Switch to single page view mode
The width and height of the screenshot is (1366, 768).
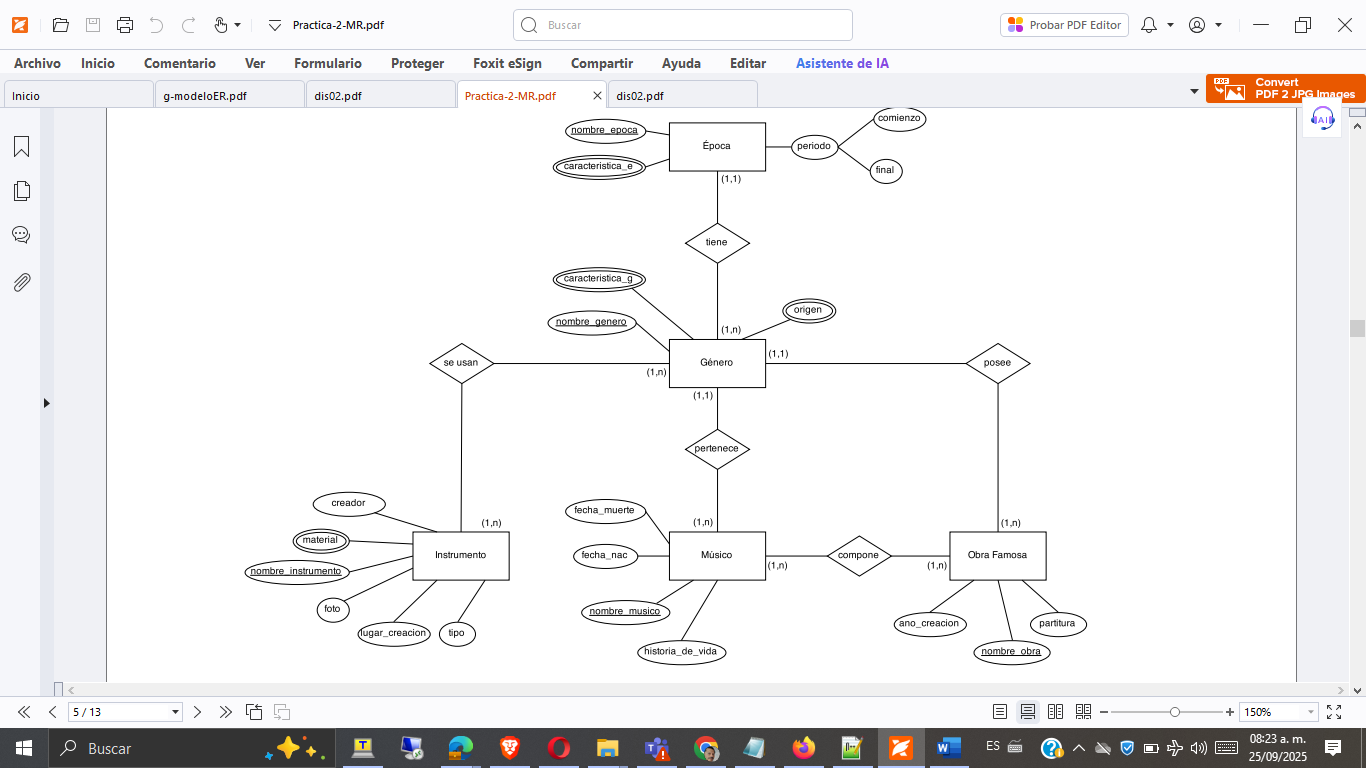click(x=1000, y=712)
